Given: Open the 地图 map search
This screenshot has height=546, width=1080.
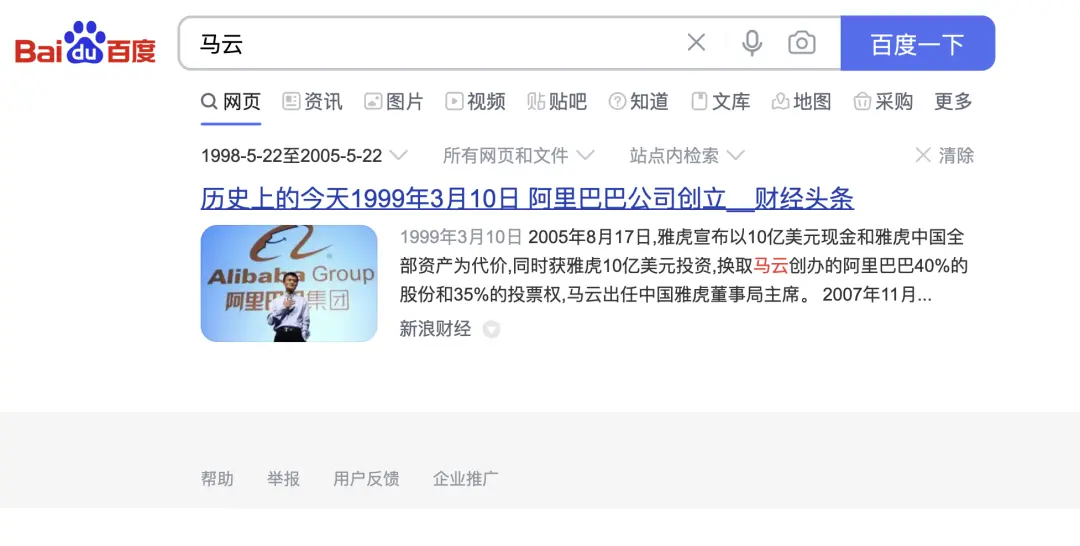Looking at the screenshot, I should point(801,101).
